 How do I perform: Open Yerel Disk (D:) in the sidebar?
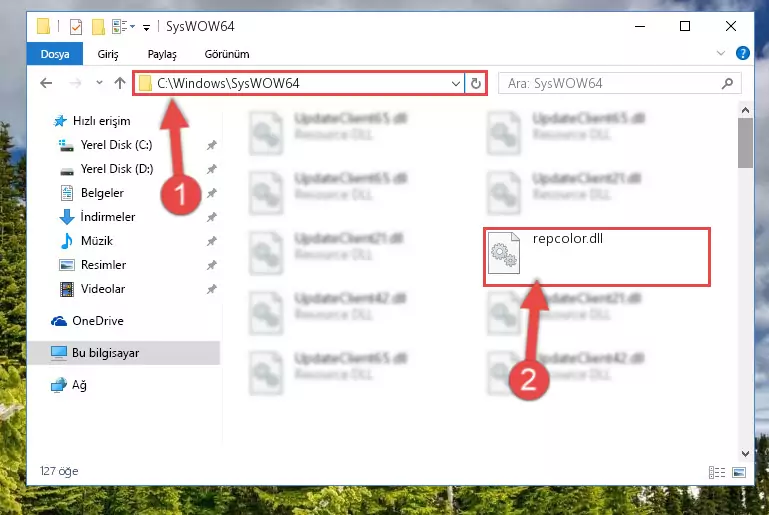click(x=106, y=169)
